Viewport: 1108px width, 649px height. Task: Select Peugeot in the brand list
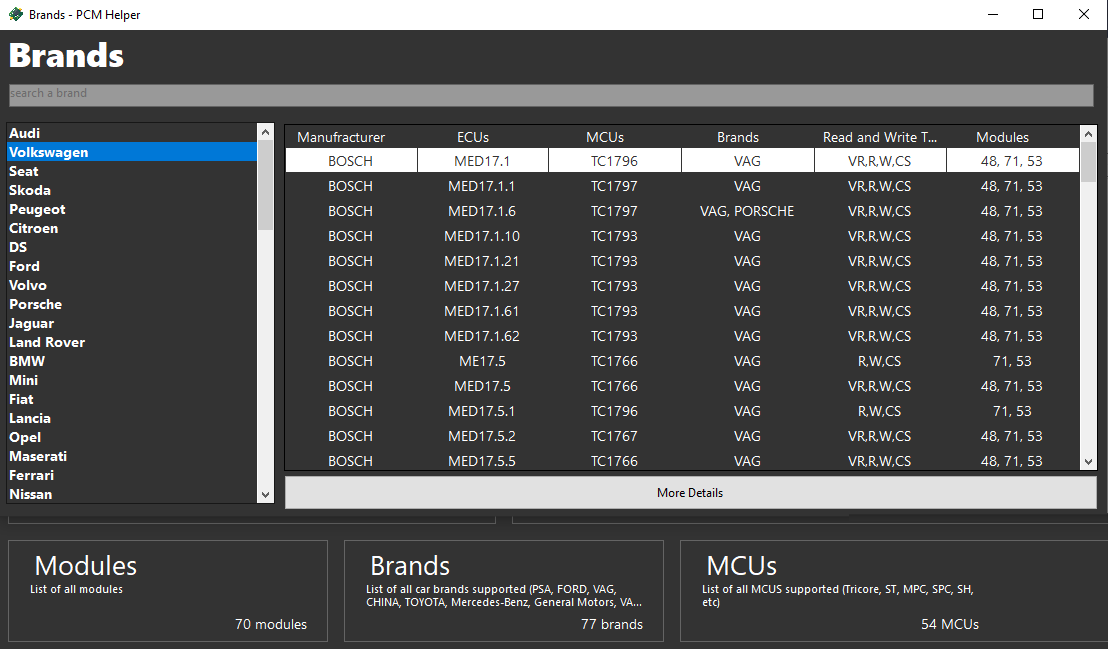pyautogui.click(x=132, y=209)
